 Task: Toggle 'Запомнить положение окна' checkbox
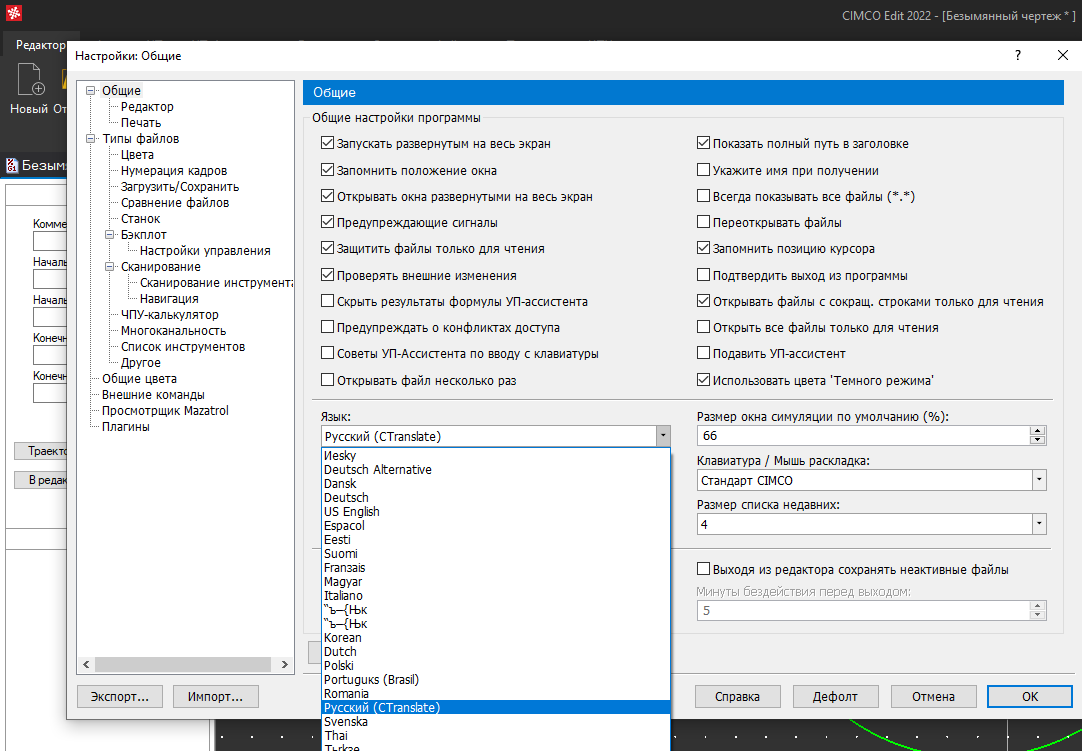pos(328,170)
